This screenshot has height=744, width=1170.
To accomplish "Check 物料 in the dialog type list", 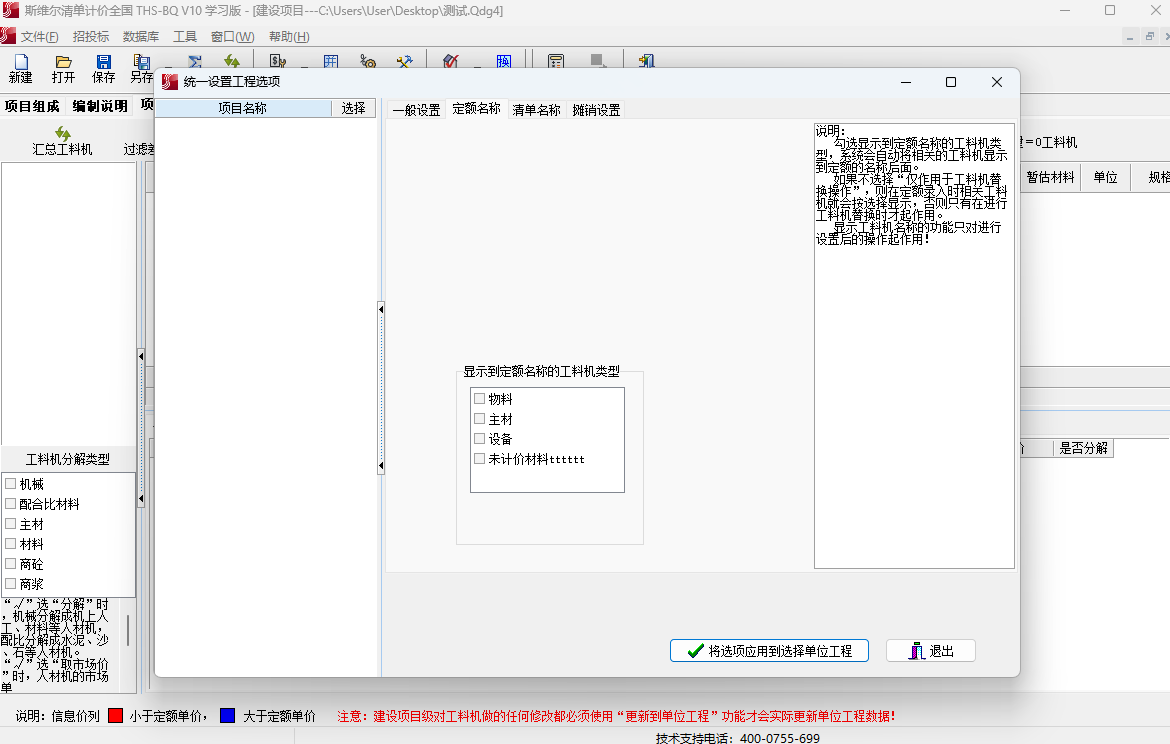I will coord(480,398).
